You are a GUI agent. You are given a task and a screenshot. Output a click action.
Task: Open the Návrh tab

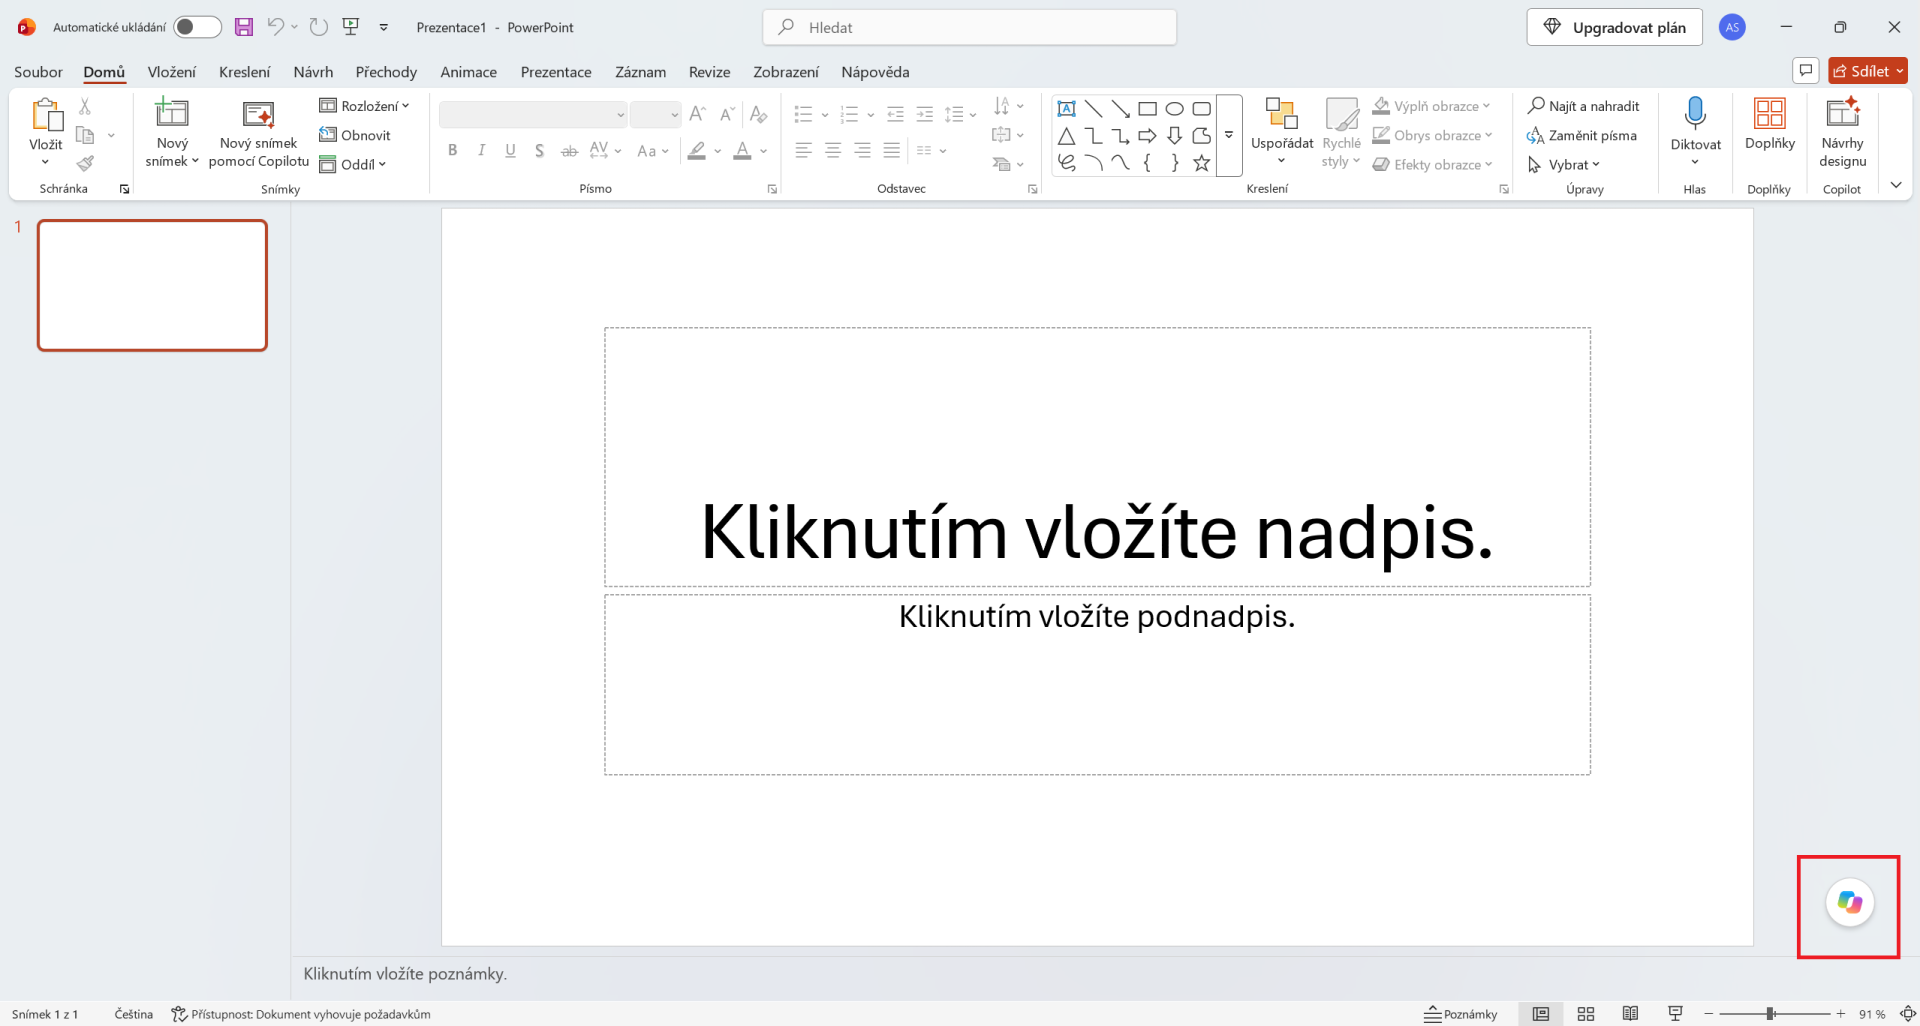tap(313, 72)
